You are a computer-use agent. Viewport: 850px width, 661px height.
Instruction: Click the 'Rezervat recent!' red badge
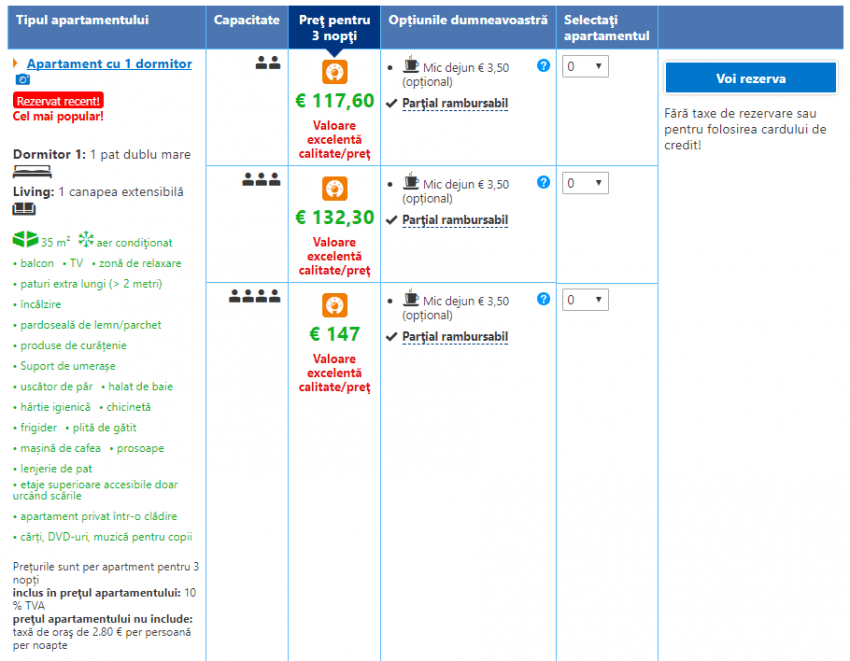tap(58, 101)
